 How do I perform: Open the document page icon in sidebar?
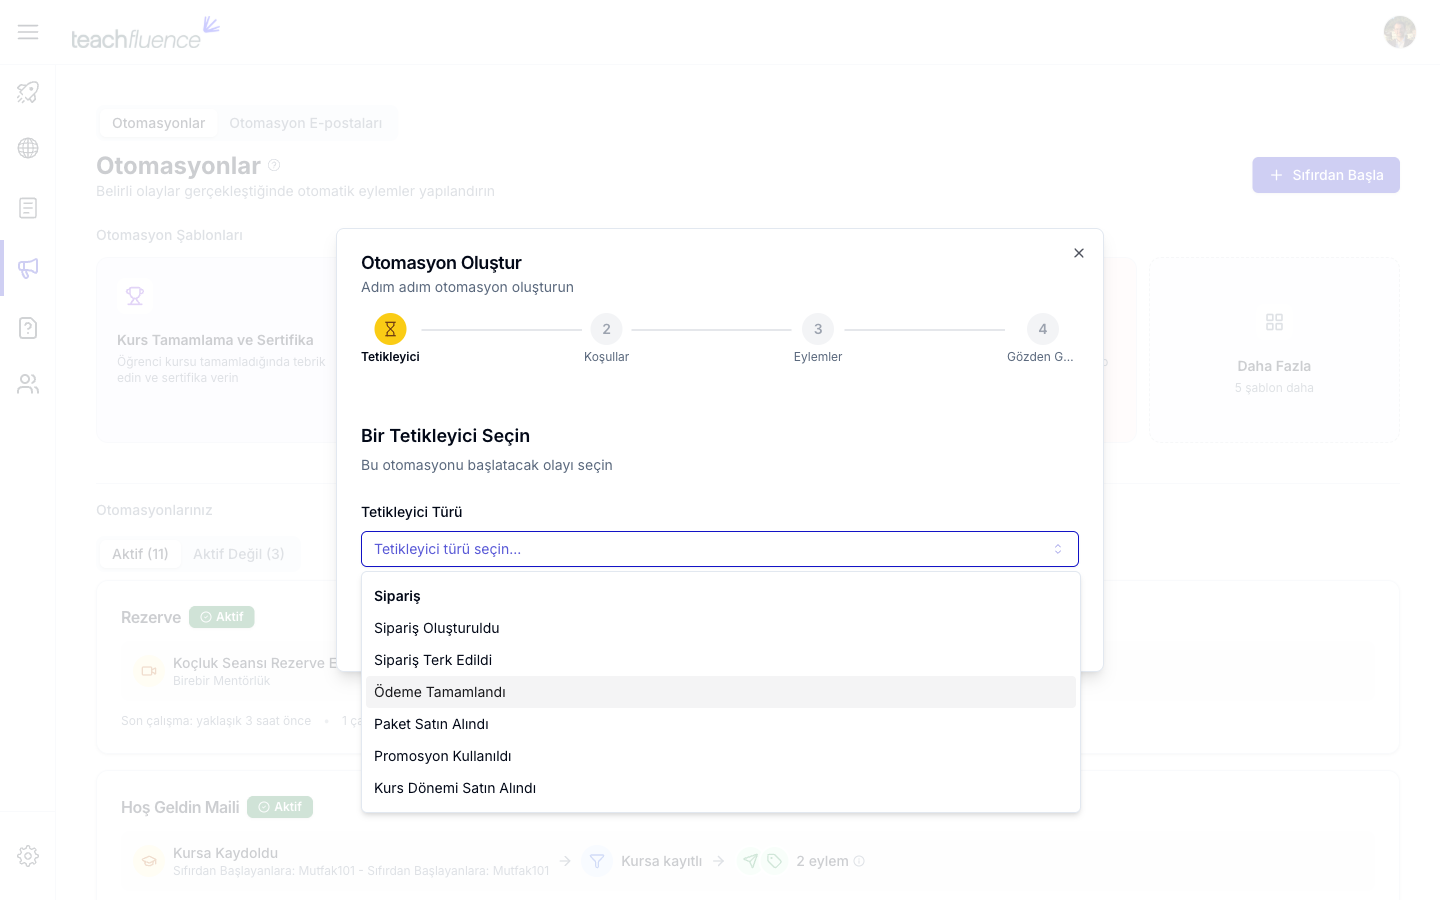(28, 208)
